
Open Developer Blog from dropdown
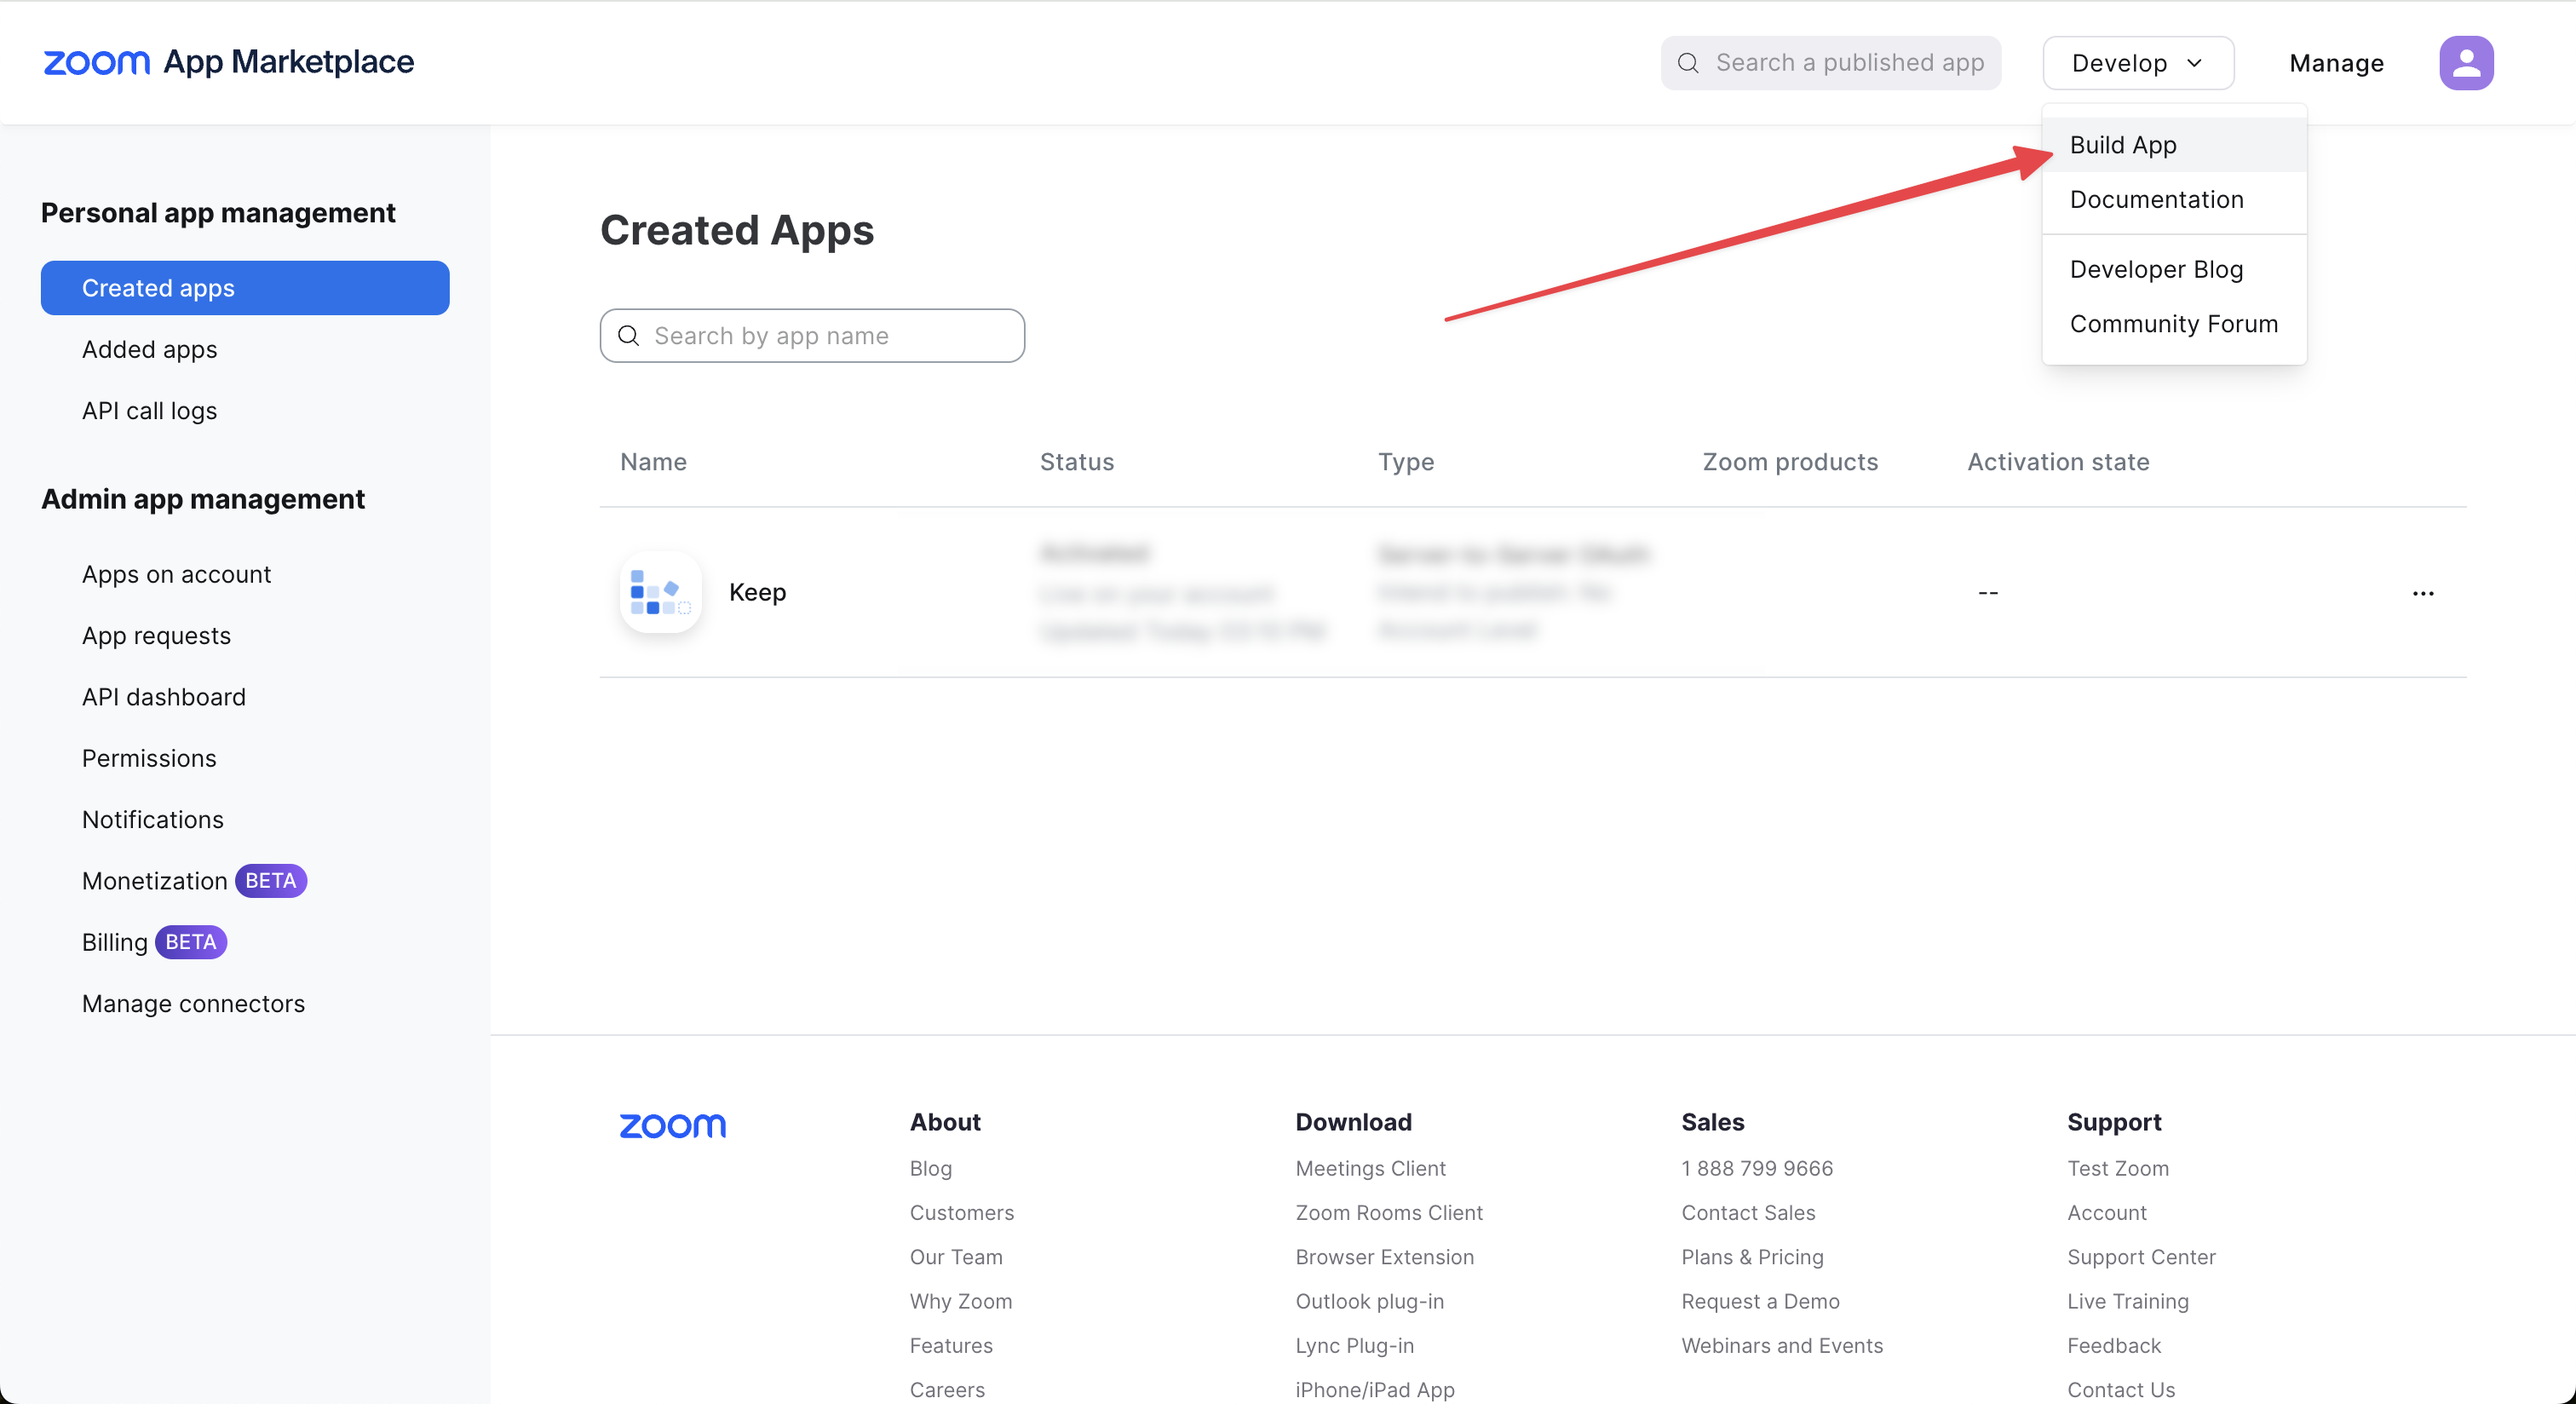2156,270
